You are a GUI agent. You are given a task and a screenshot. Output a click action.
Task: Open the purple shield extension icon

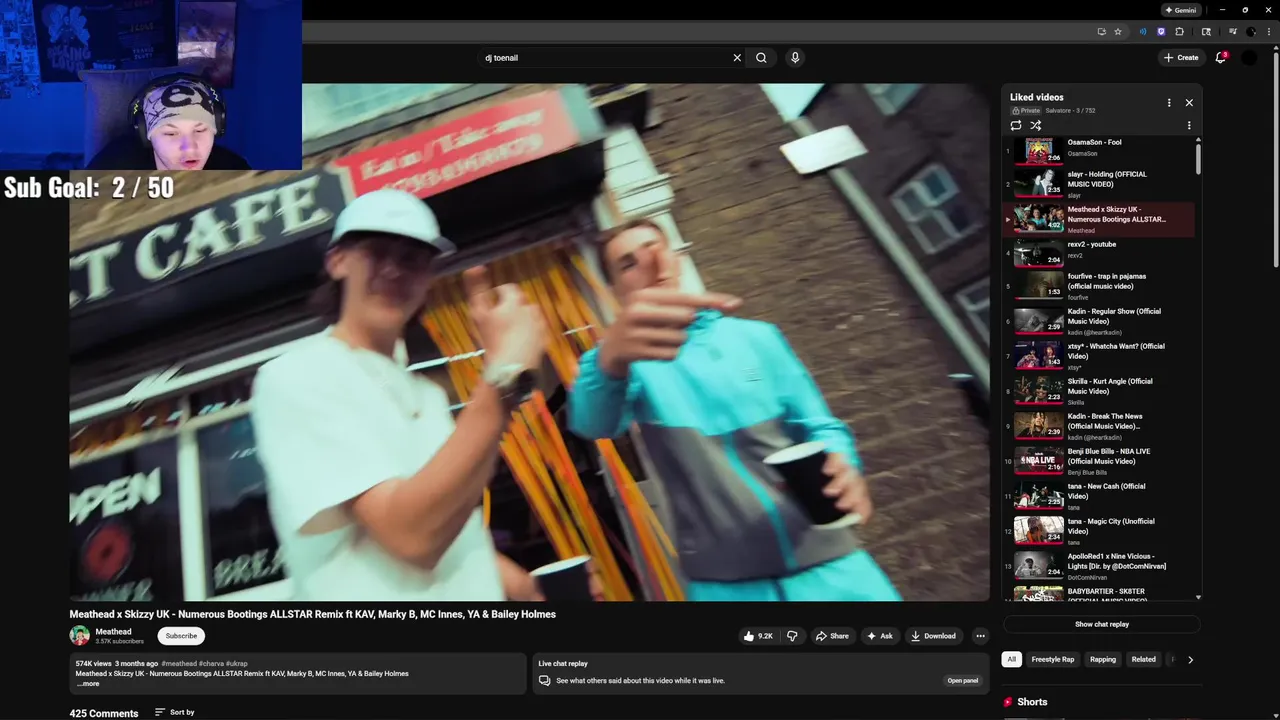pyautogui.click(x=1161, y=31)
